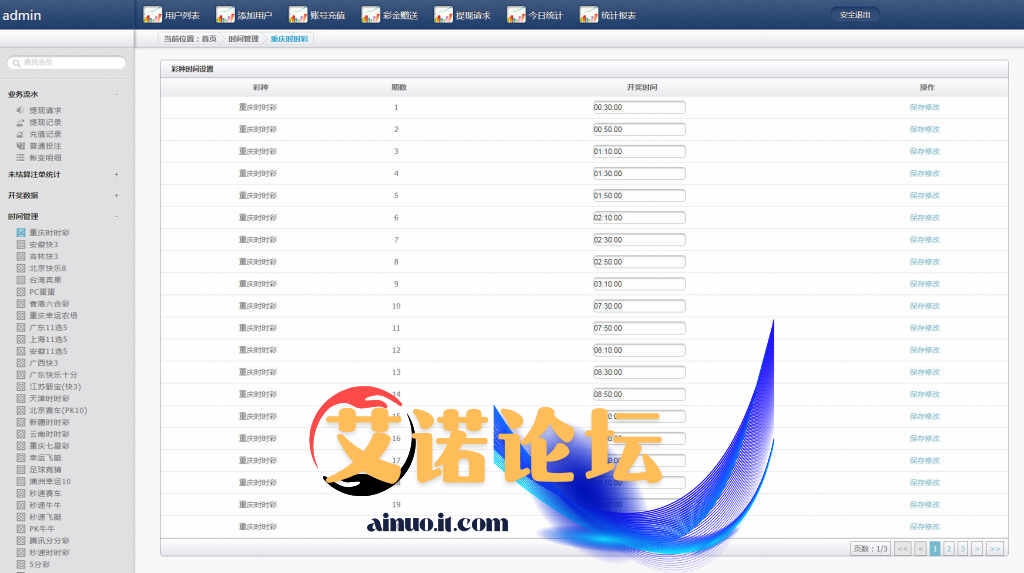Viewport: 1024px width, 573px height.
Task: Click the icon beside 北京快乐8
Action: (21, 268)
